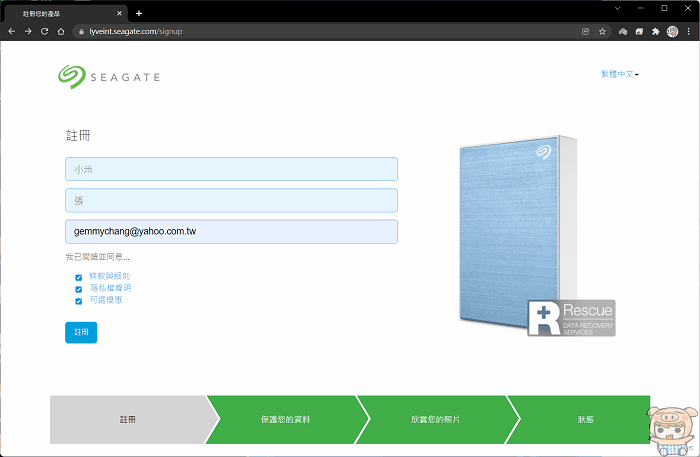The image size is (700, 457).
Task: Open the cloud extension icon in toolbar
Action: pos(623,31)
